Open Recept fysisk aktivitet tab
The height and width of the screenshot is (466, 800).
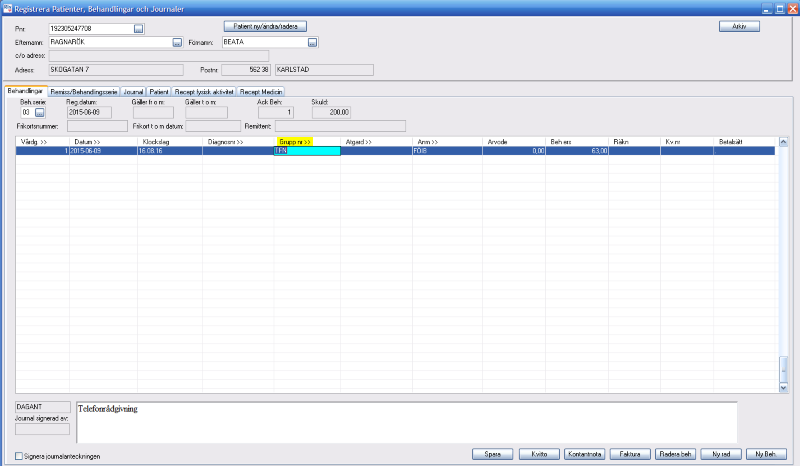[204, 92]
